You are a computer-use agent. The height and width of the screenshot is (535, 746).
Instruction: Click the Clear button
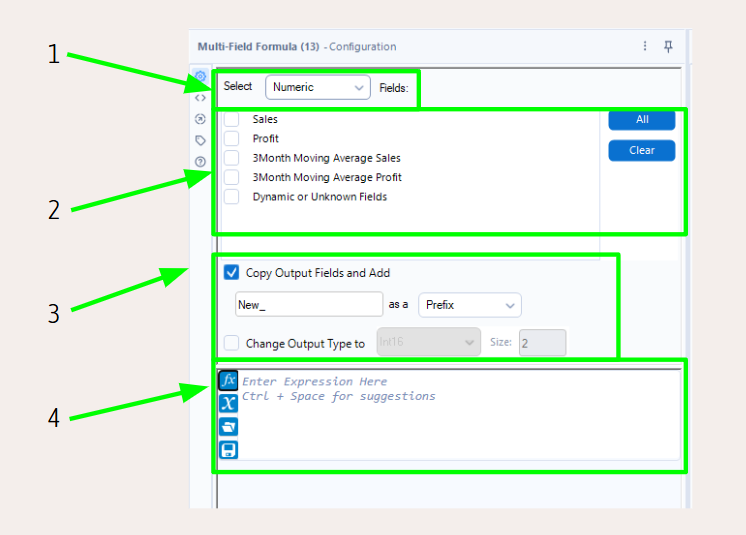coord(642,150)
